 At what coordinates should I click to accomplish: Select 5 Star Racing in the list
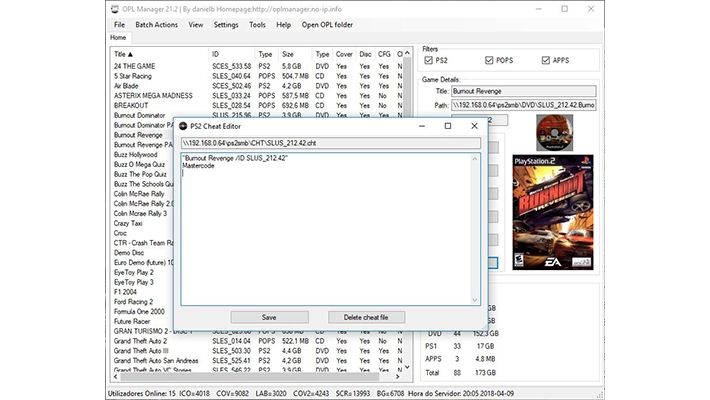tap(133, 76)
